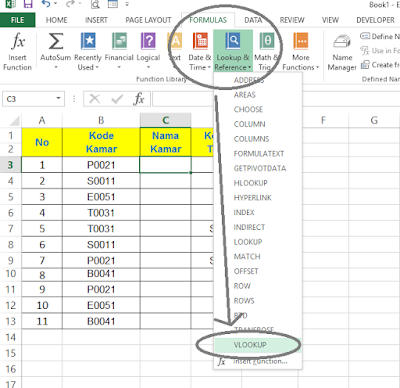Click the Use in Formula icon
The height and width of the screenshot is (388, 400).
tap(365, 51)
